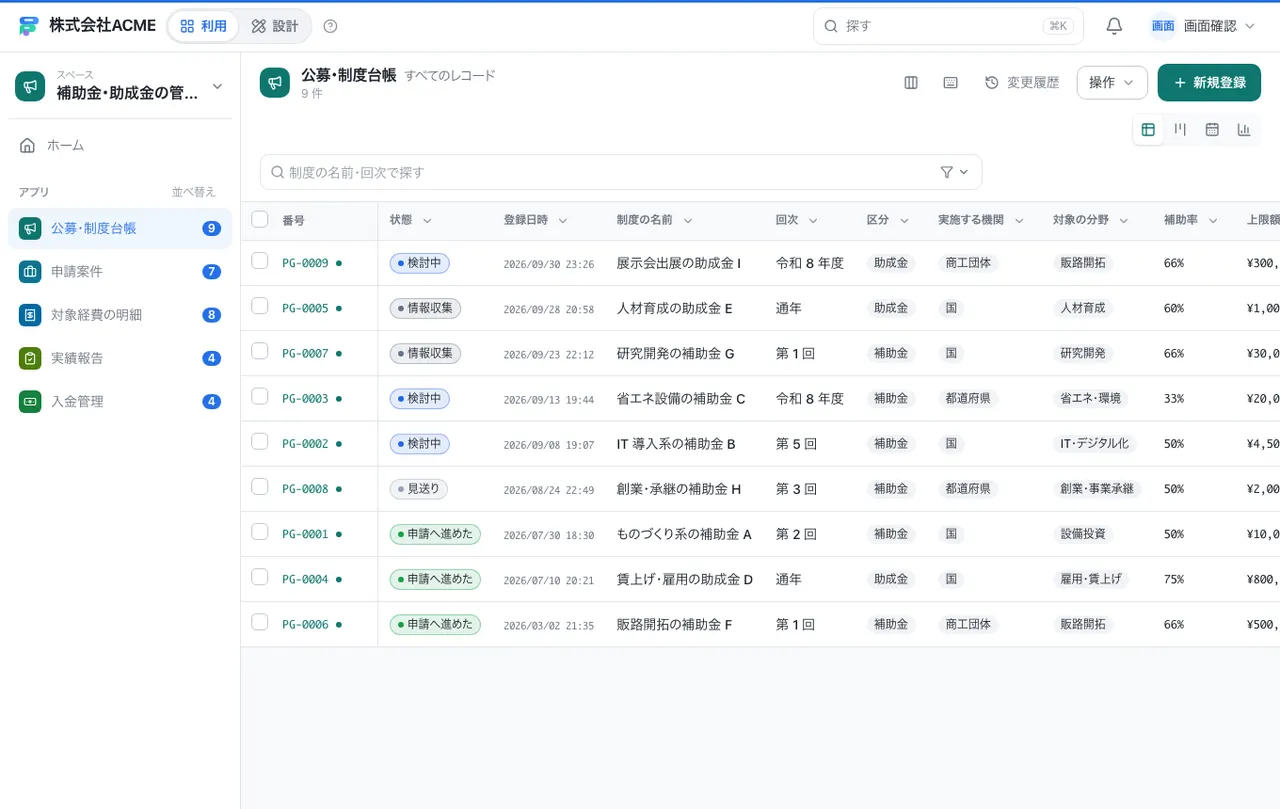1280x809 pixels.
Task: Click the help question mark icon
Action: tap(331, 26)
